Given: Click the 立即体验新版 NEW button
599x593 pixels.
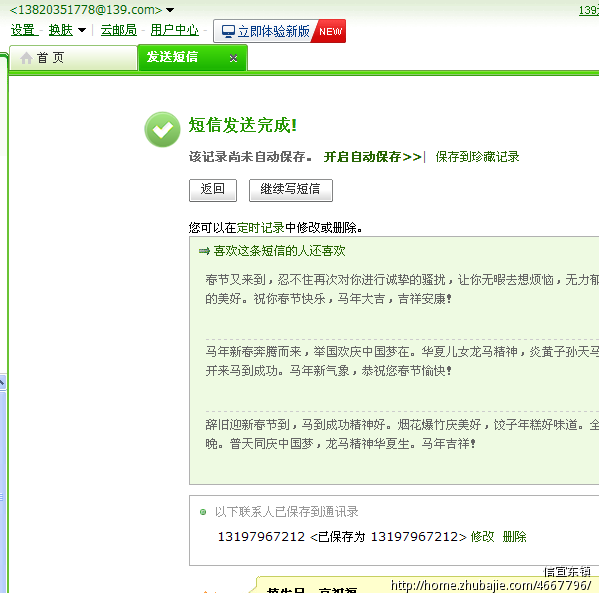Looking at the screenshot, I should [279, 31].
